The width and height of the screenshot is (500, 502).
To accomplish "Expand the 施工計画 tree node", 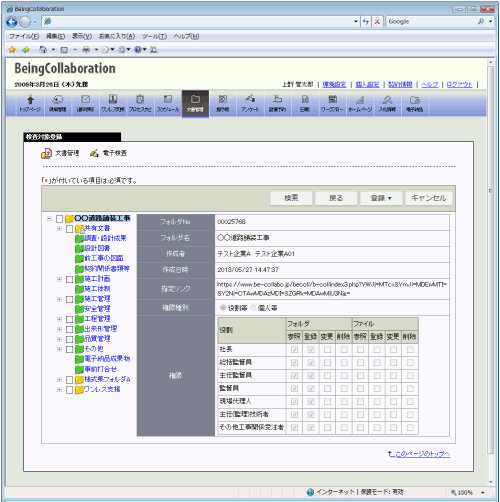I will (59, 279).
